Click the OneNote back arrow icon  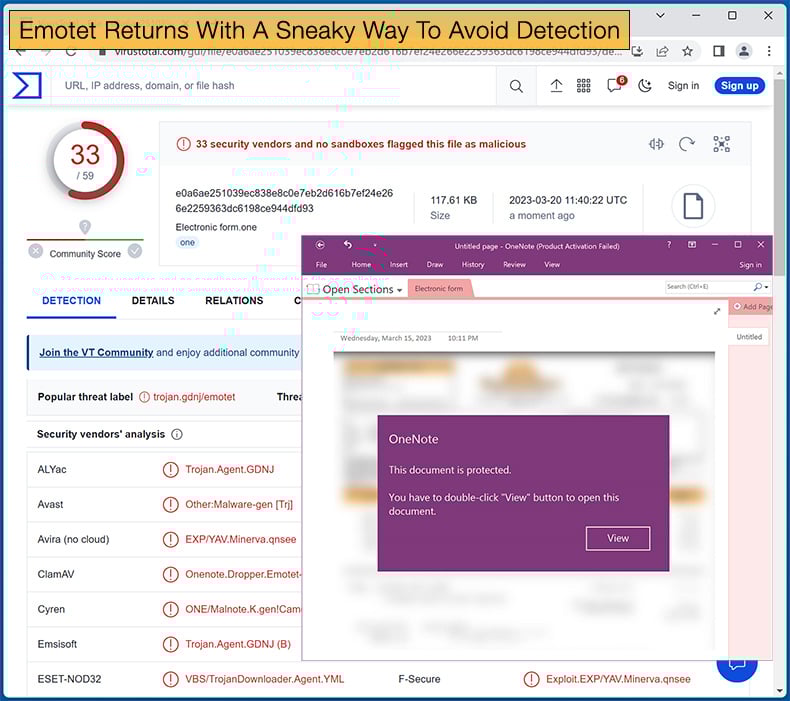(320, 245)
